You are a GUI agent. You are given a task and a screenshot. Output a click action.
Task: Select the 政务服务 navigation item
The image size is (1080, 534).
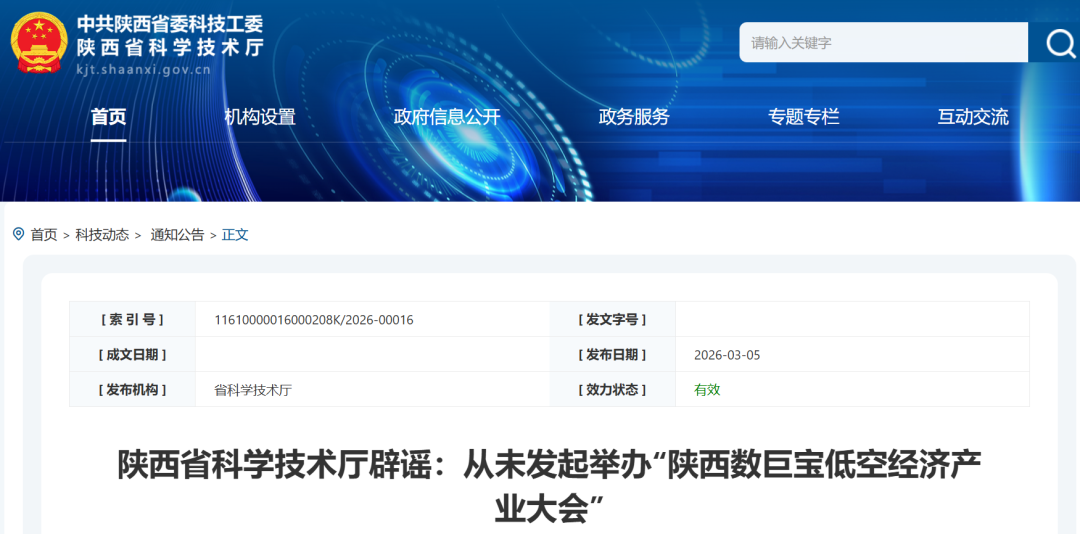633,117
